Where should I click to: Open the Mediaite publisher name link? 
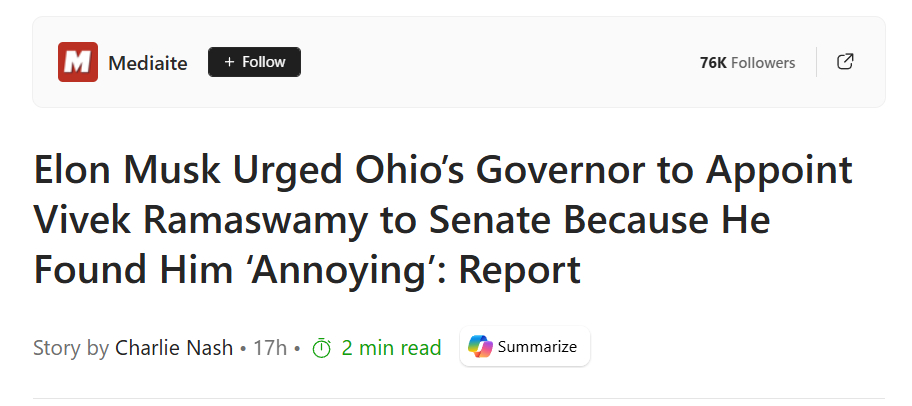coord(148,62)
